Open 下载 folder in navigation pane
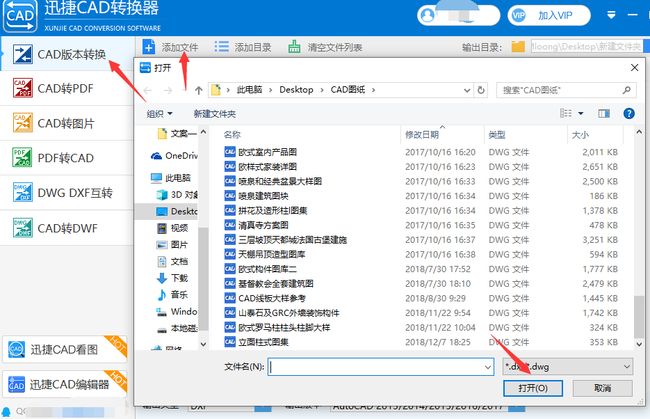This screenshot has width=650, height=419. (x=172, y=278)
